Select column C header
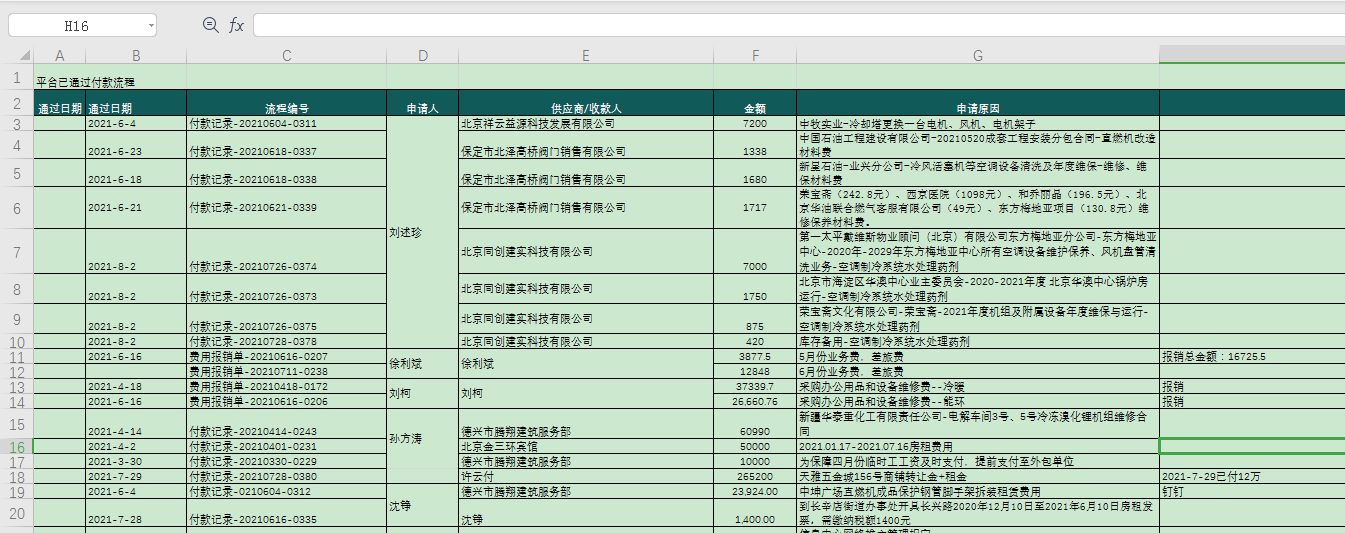Screen dimensions: 1345x533 pos(287,55)
